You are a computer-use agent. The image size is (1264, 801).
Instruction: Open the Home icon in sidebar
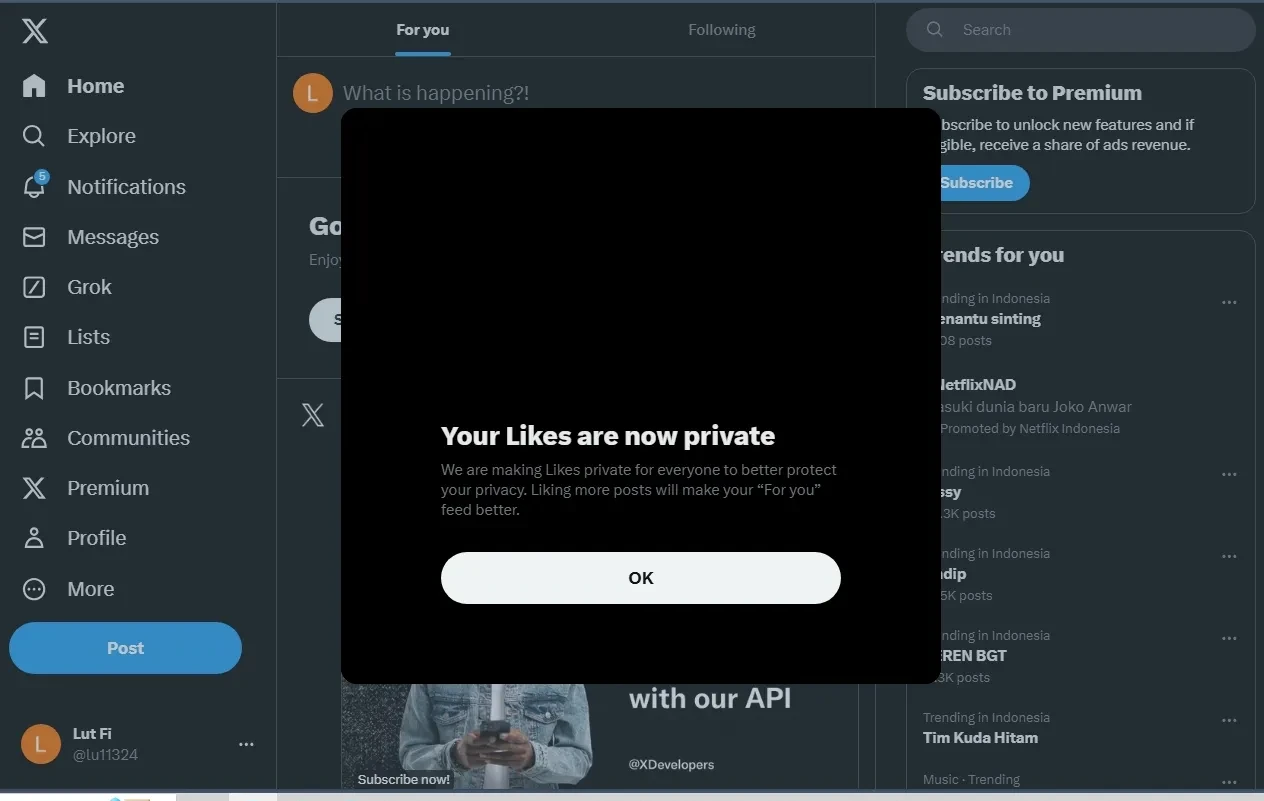(x=34, y=86)
